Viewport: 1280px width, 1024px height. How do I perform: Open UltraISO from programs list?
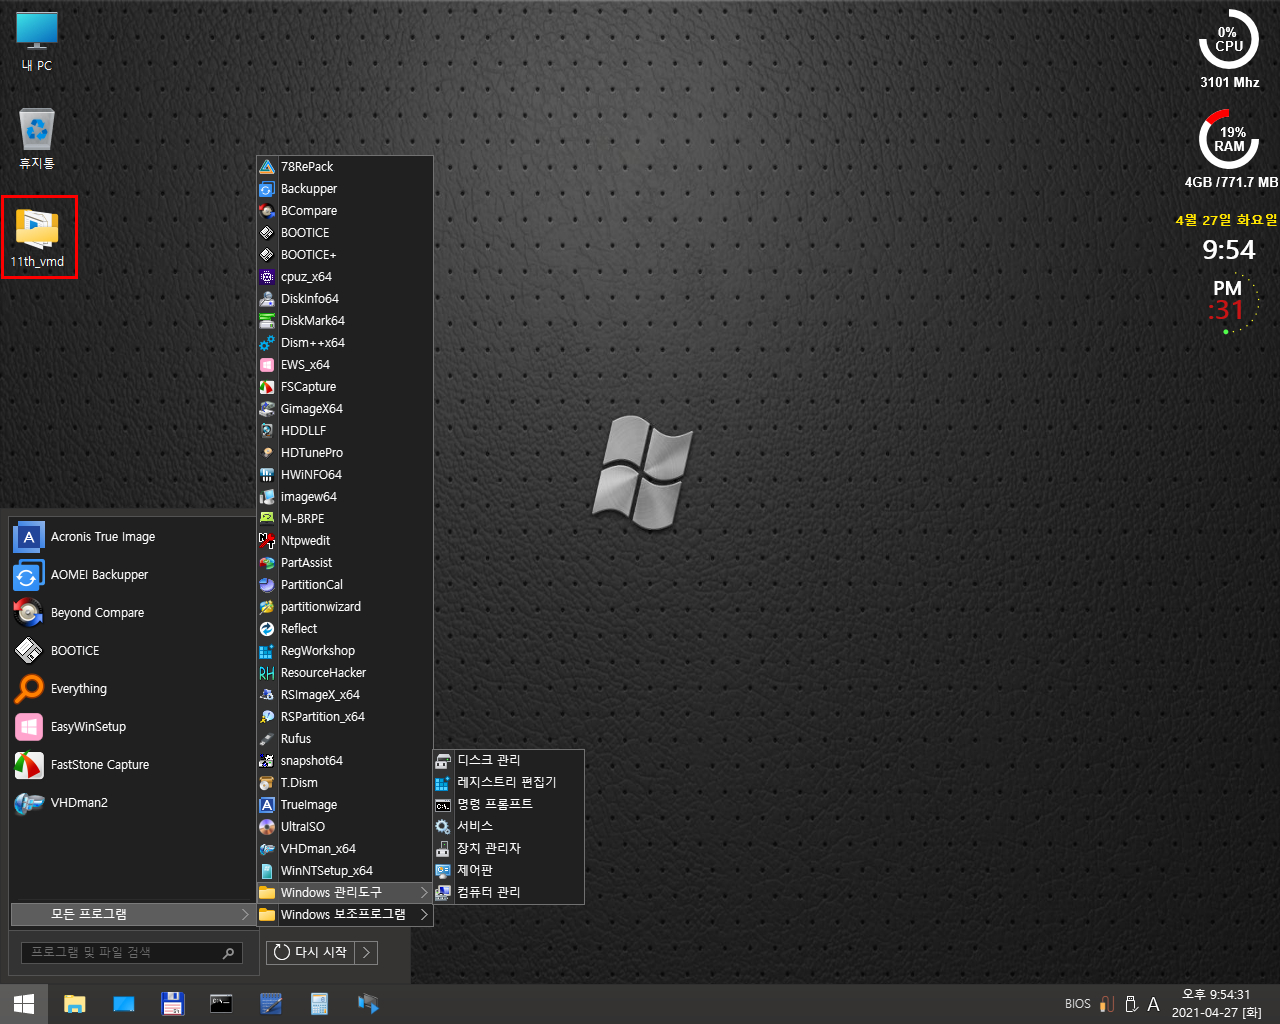(x=345, y=827)
